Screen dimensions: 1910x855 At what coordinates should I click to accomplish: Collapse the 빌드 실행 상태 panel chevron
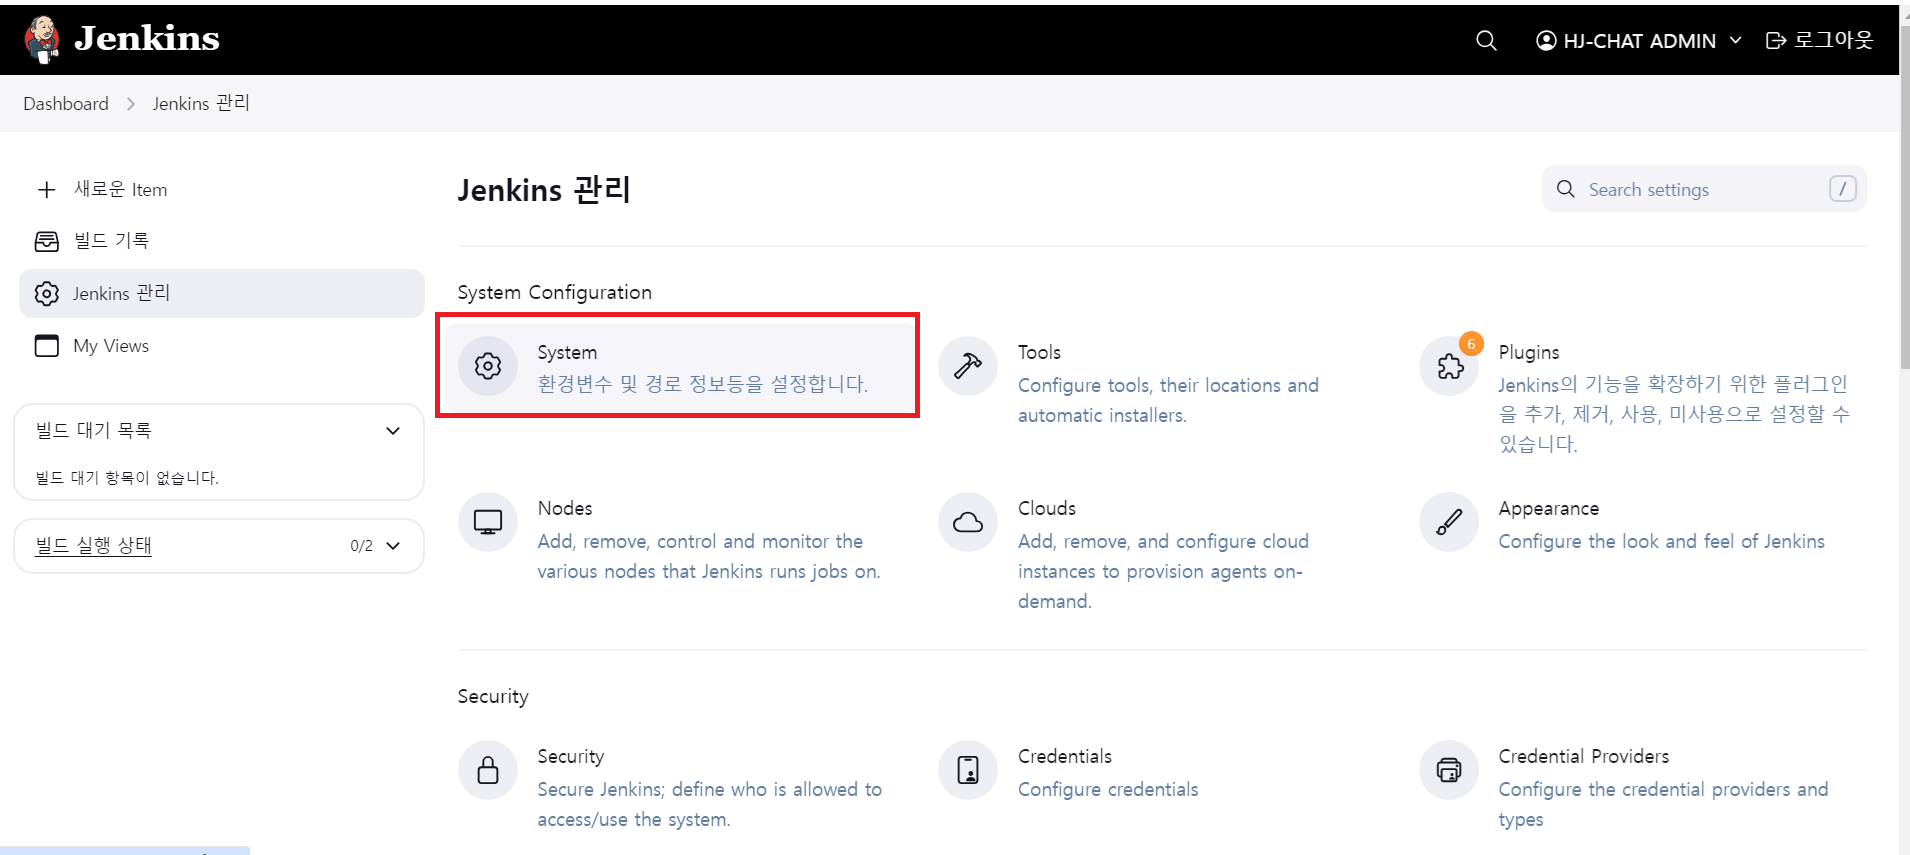coord(393,546)
